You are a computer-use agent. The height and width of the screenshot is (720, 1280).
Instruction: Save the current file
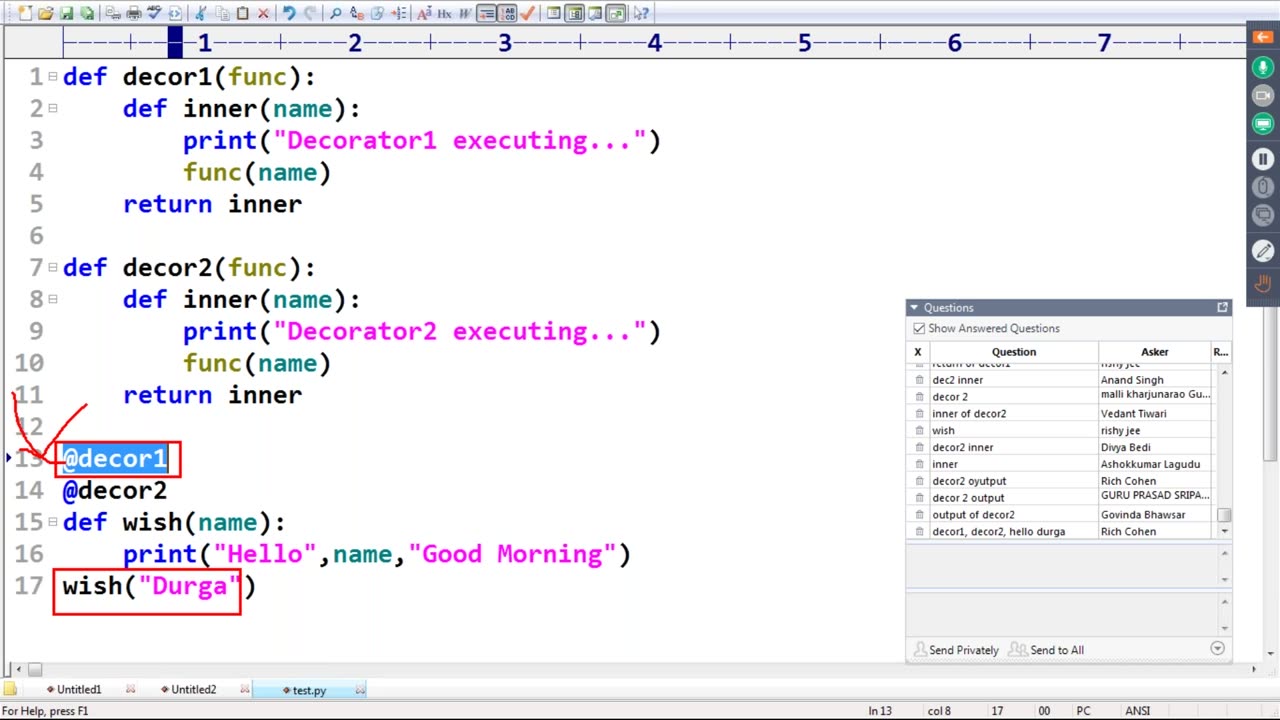[66, 13]
